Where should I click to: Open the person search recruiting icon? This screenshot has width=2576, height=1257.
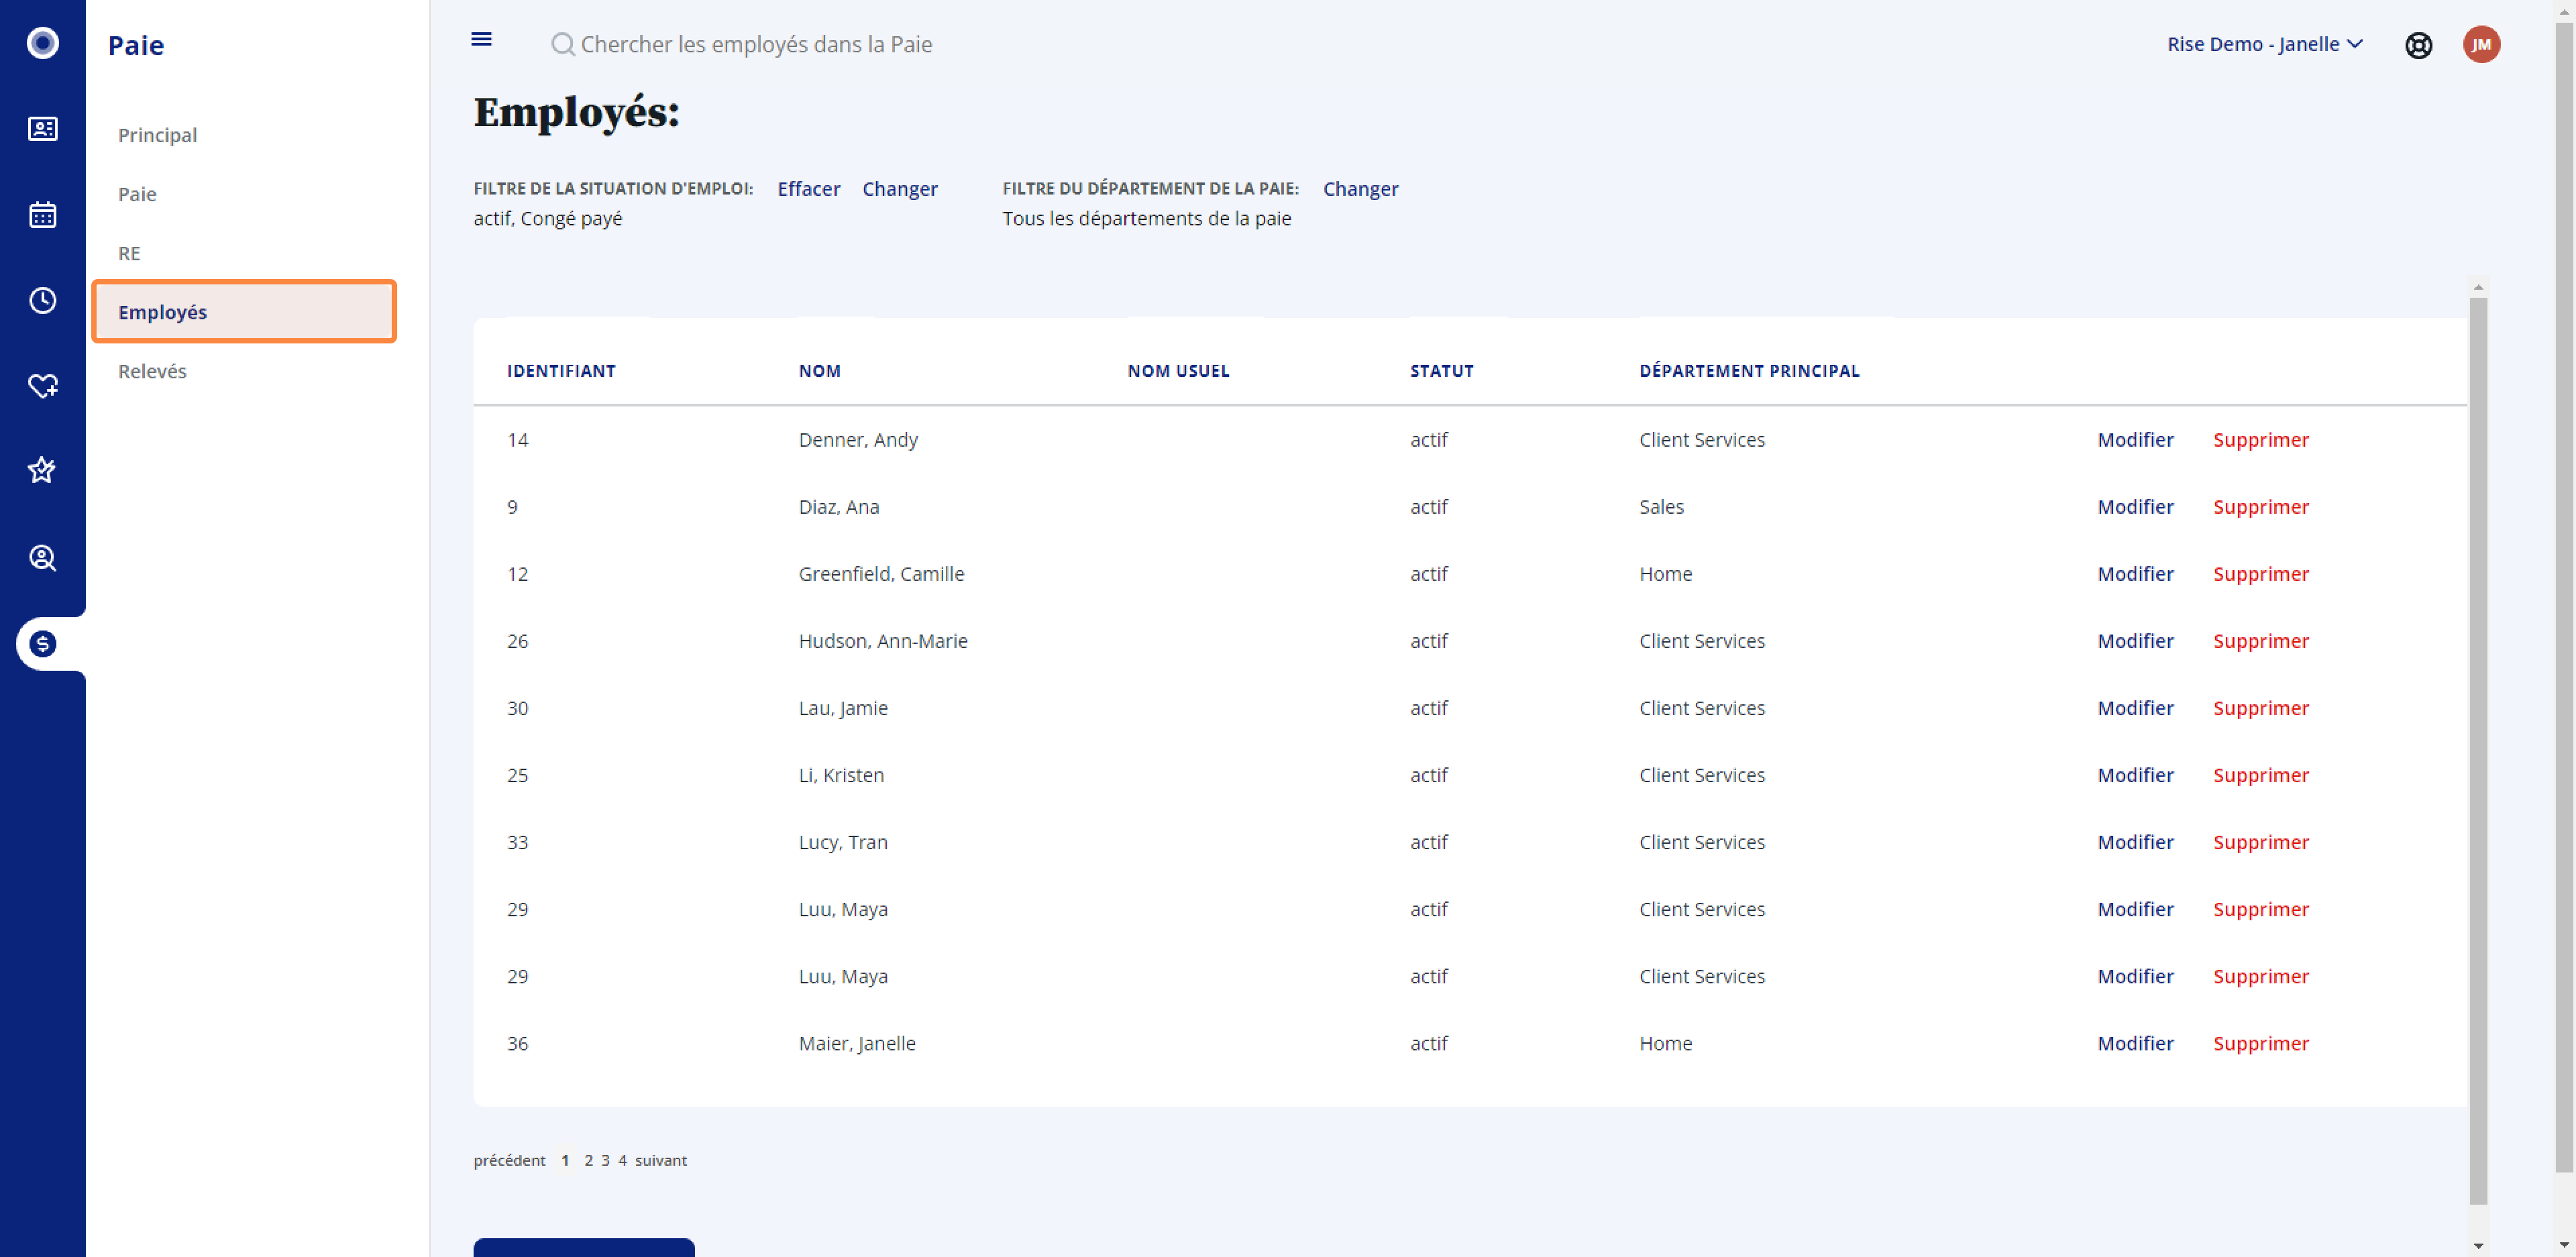coord(42,558)
